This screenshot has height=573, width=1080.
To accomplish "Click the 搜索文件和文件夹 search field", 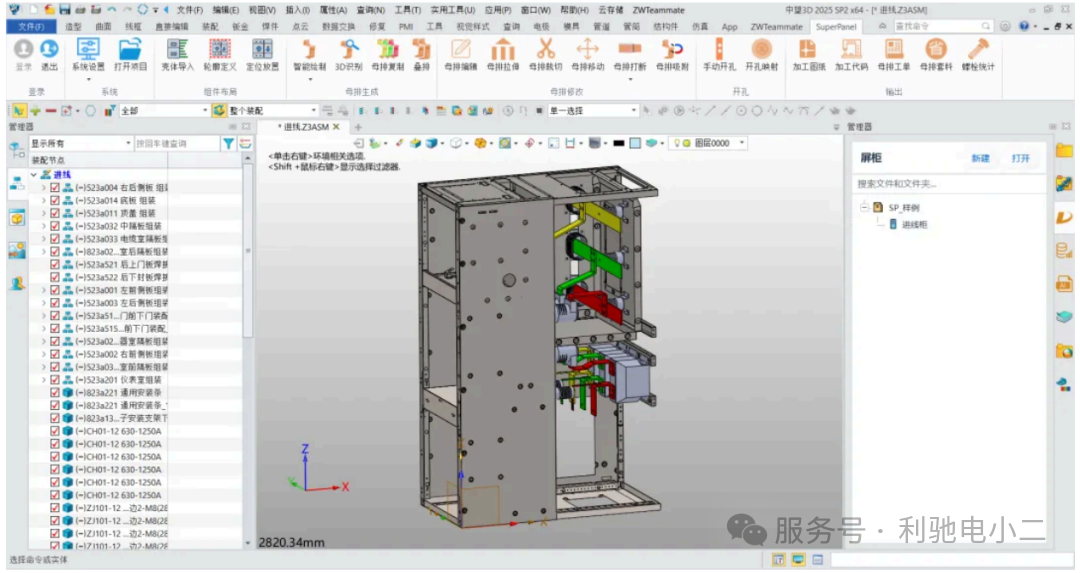I will pyautogui.click(x=949, y=184).
